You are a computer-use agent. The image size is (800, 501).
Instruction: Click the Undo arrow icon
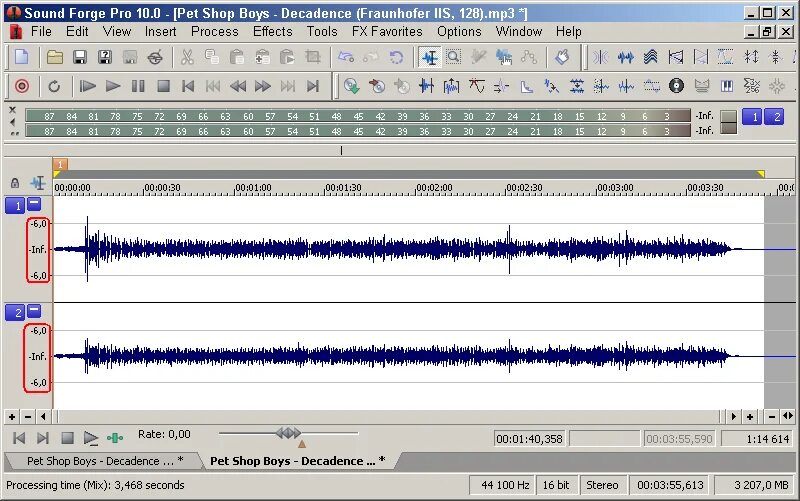[x=346, y=57]
